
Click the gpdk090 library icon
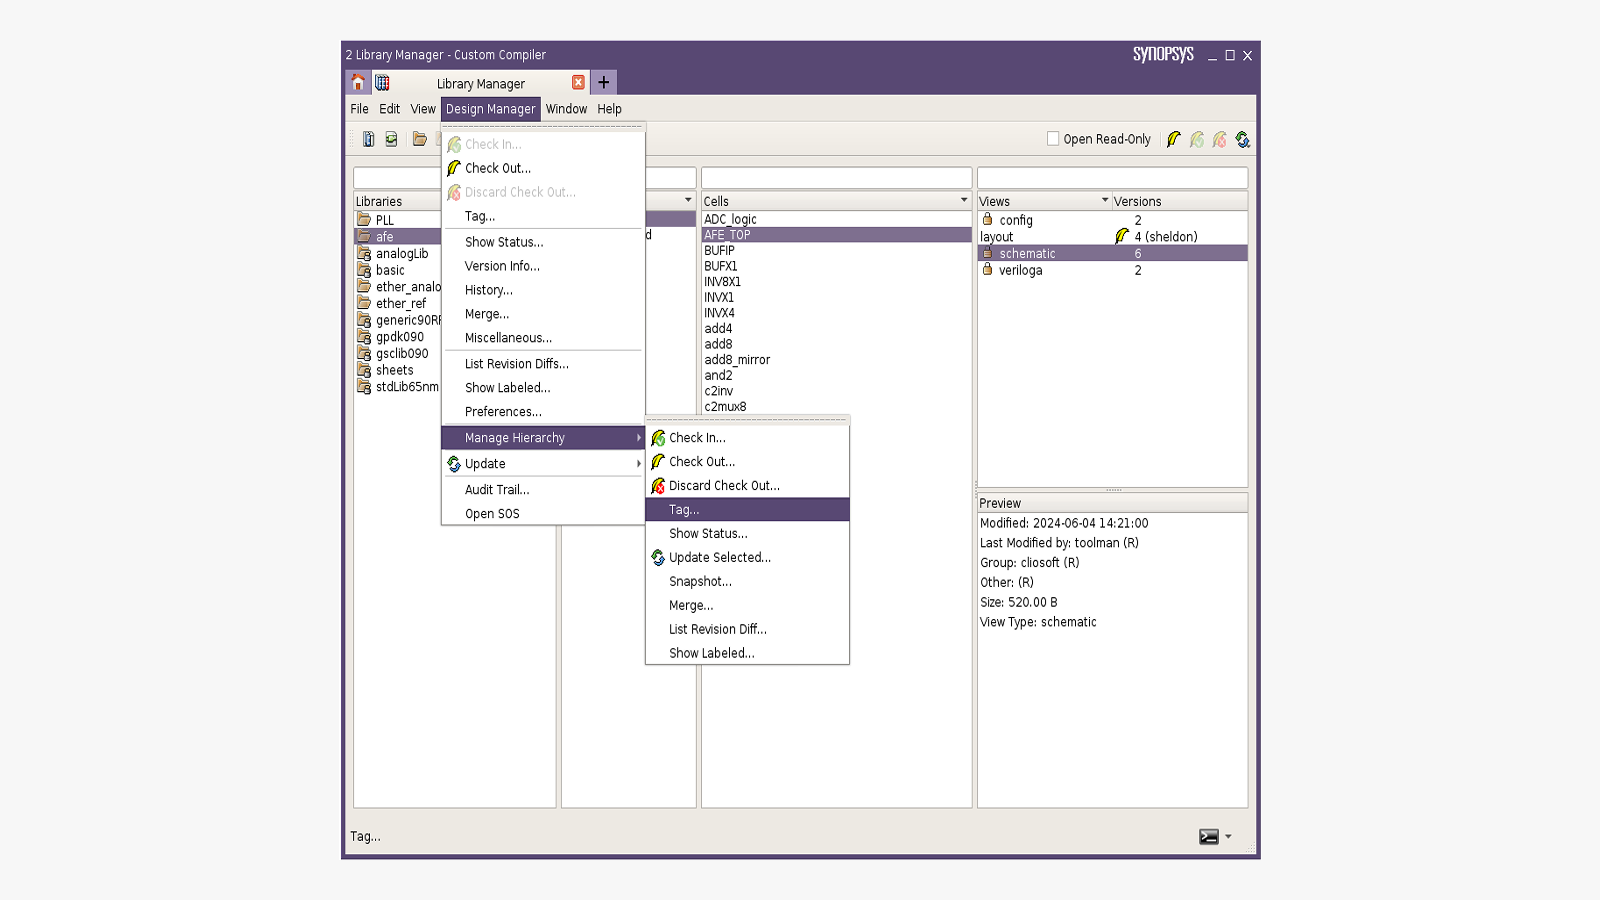[364, 337]
